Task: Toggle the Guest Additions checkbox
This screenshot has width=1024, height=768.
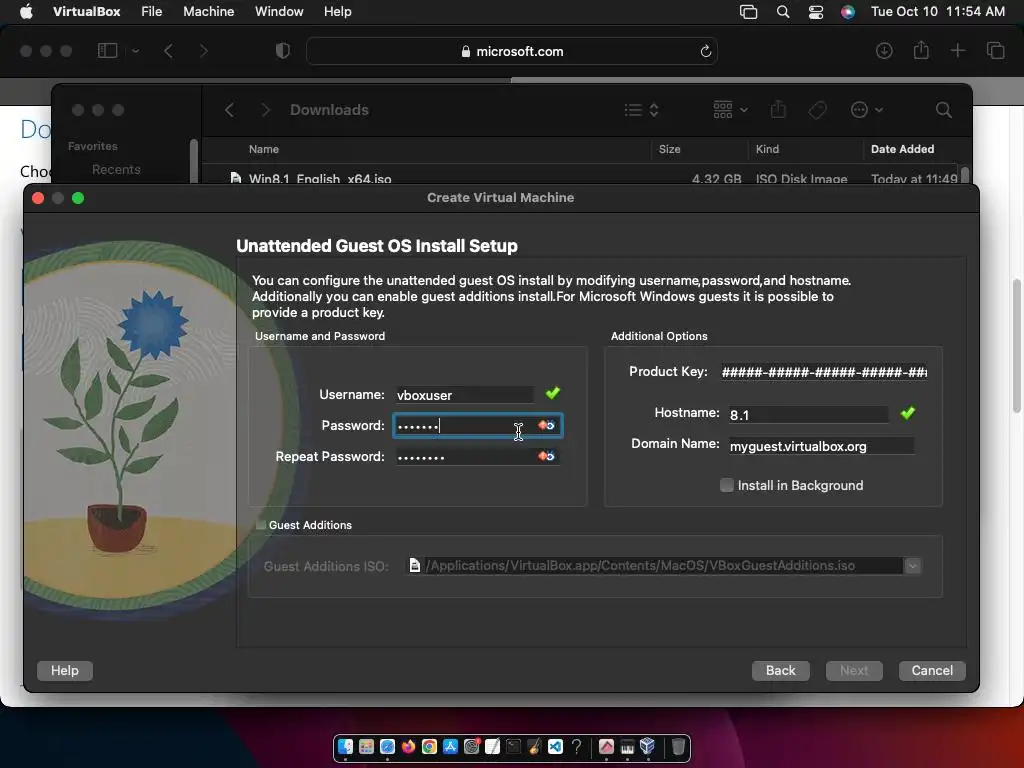Action: (261, 524)
